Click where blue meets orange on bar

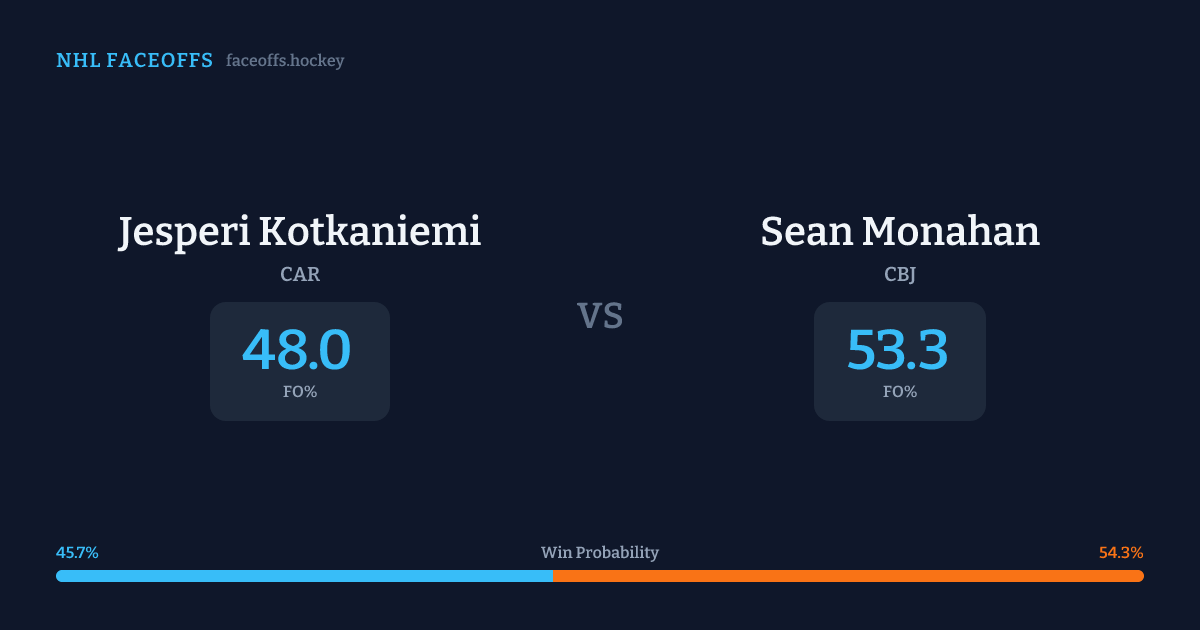(553, 576)
